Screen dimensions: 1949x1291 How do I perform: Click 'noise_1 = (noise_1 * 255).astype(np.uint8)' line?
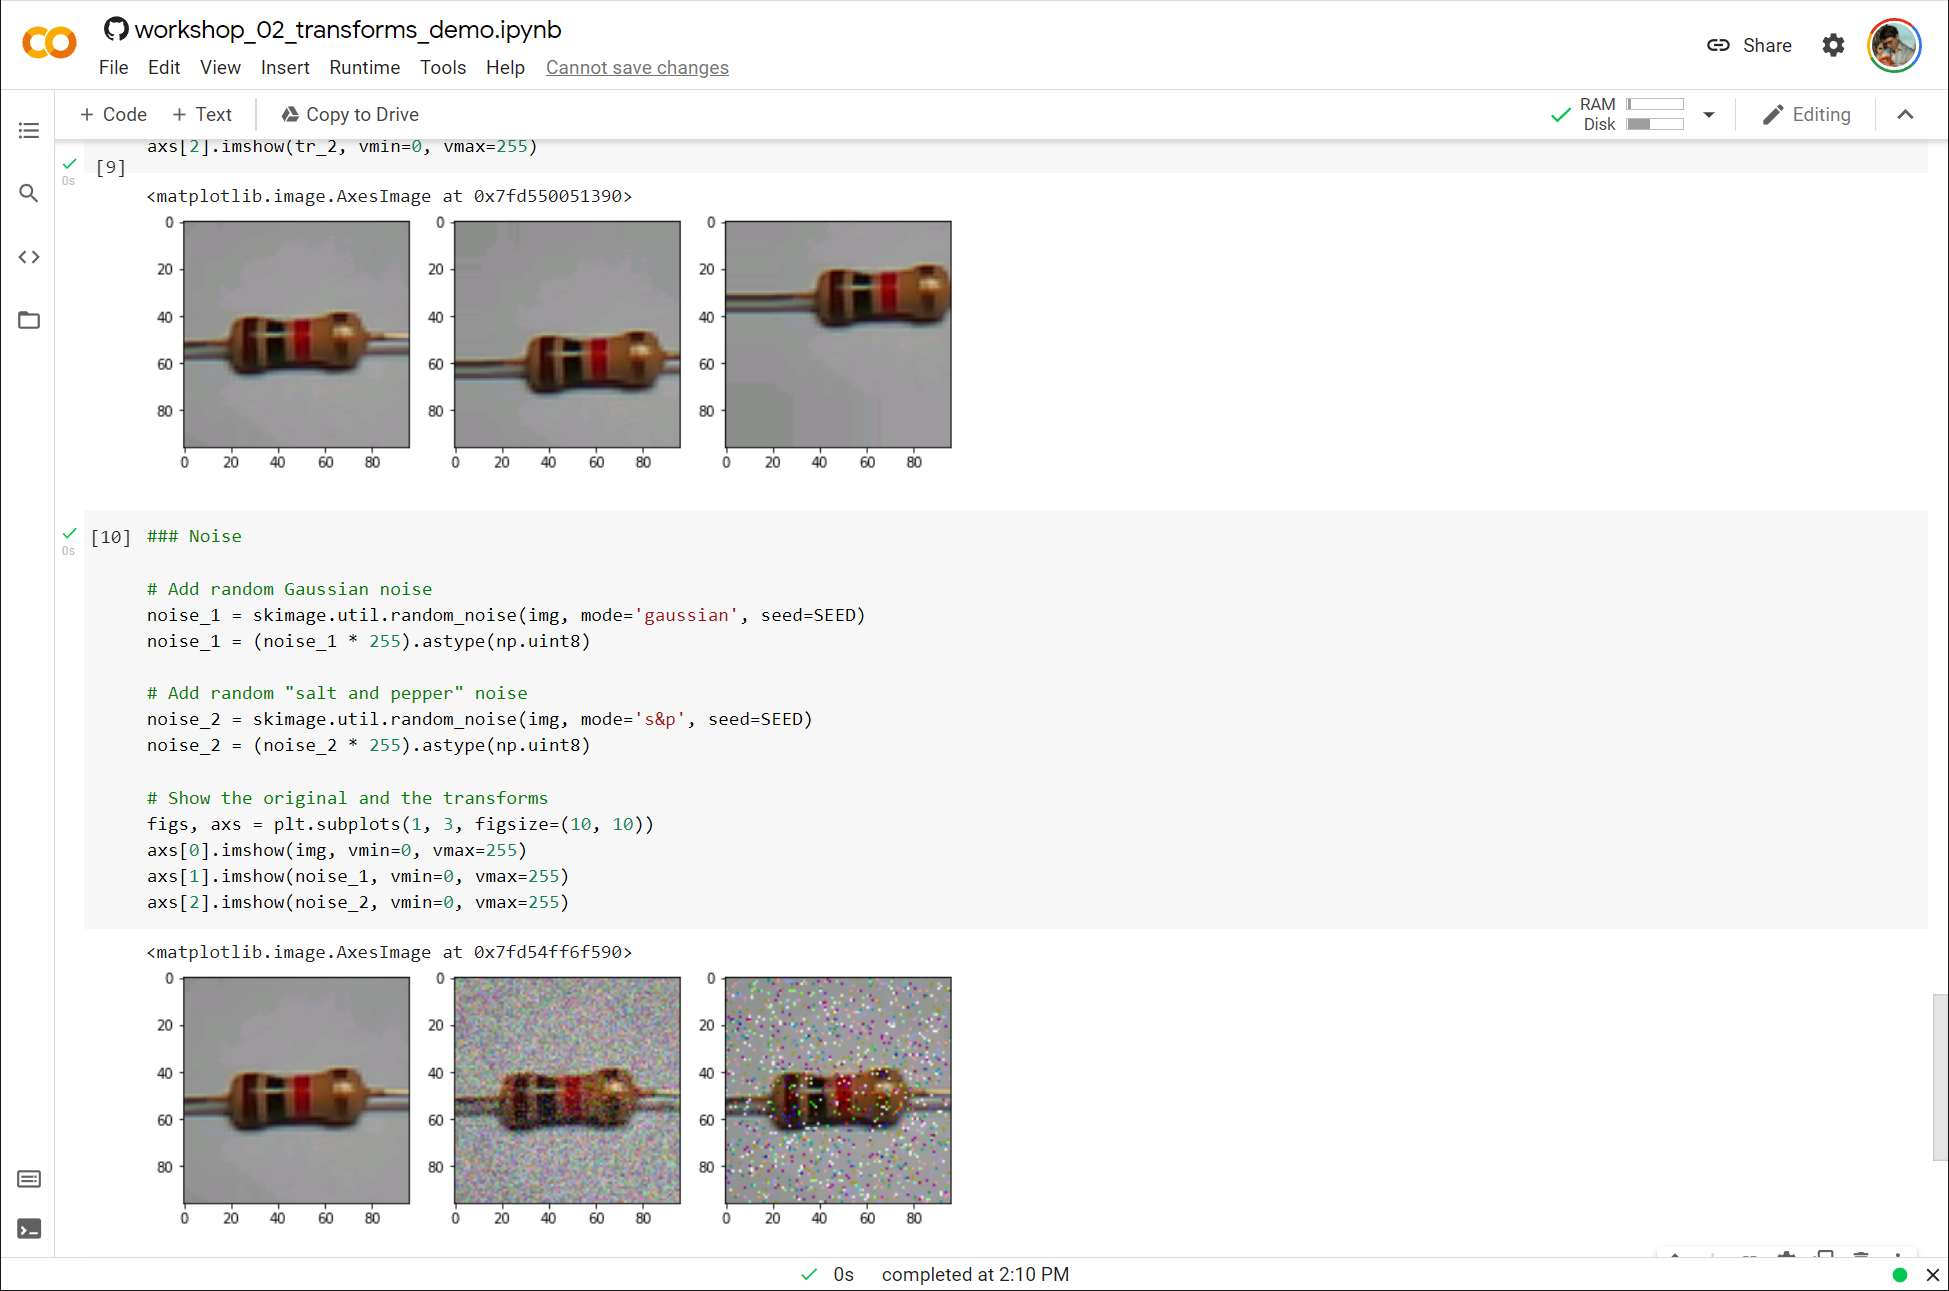[368, 641]
